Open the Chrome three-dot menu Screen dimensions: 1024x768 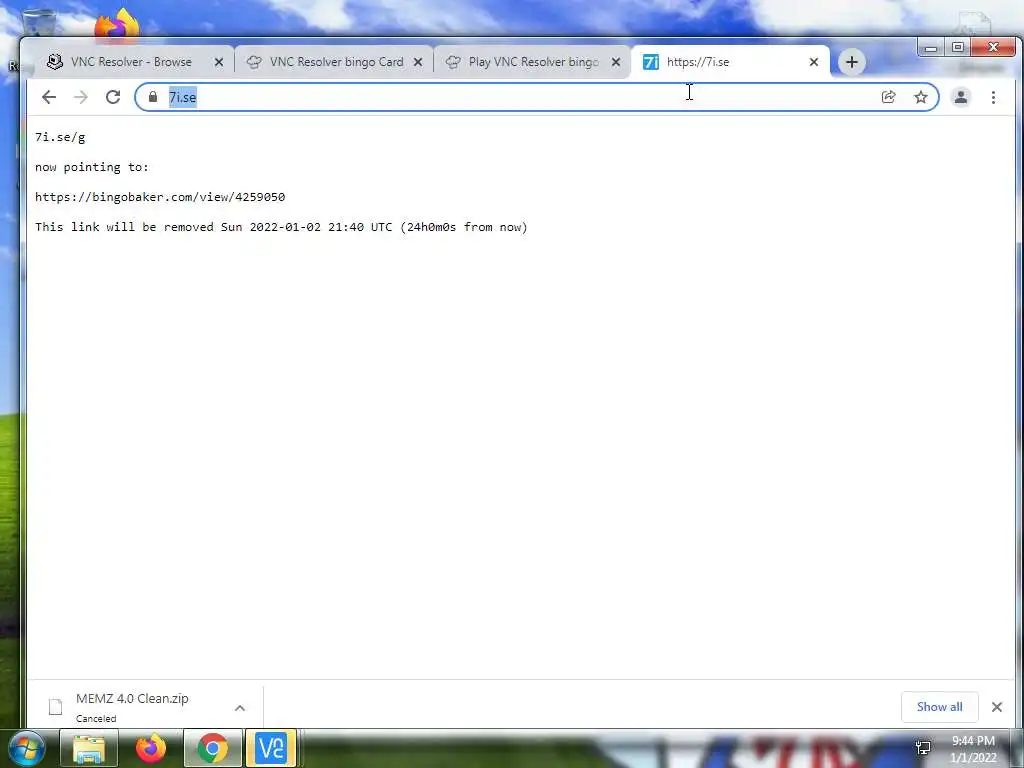[993, 97]
